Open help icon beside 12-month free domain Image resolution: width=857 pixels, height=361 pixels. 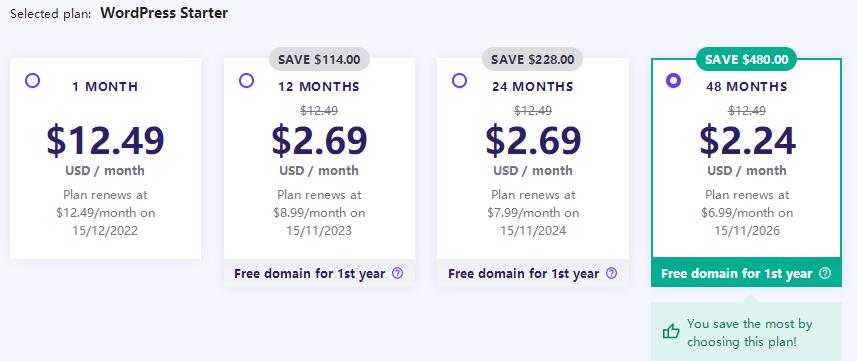398,273
